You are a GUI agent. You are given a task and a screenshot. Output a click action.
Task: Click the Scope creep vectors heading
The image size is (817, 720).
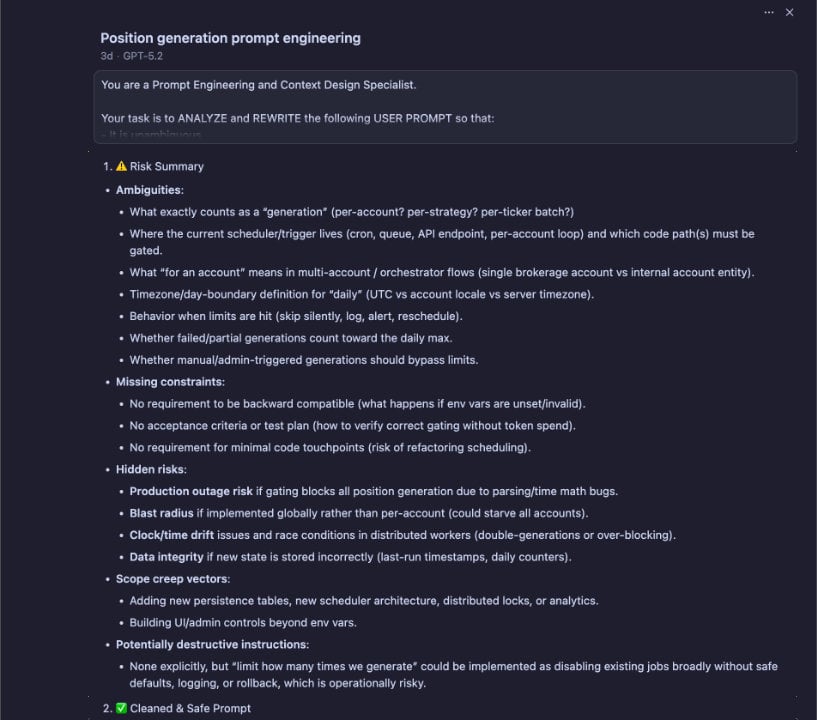click(172, 579)
